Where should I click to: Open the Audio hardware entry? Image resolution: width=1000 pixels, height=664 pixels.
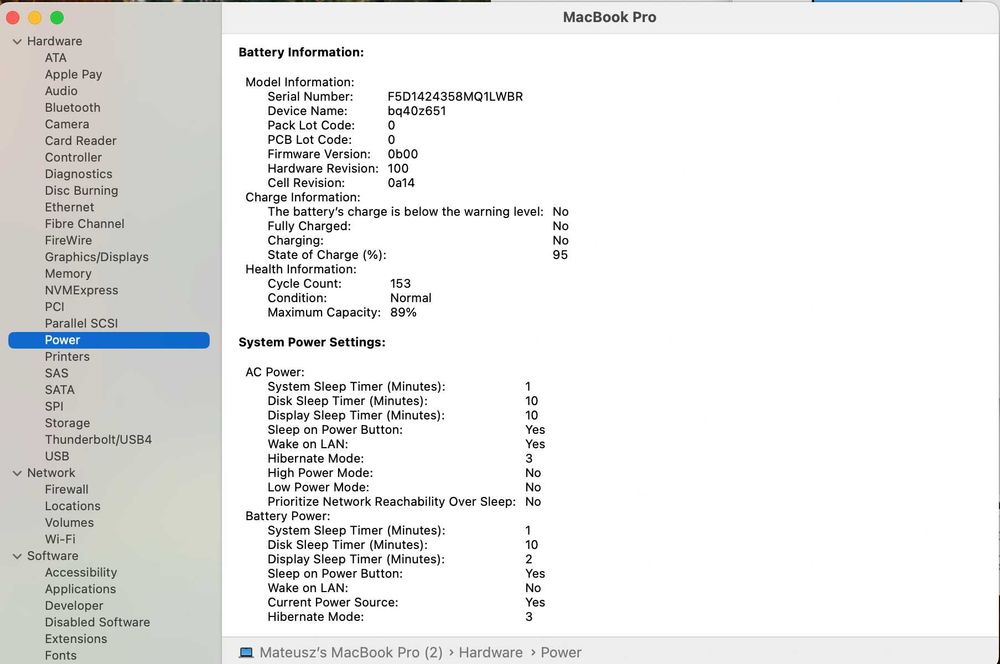[61, 91]
